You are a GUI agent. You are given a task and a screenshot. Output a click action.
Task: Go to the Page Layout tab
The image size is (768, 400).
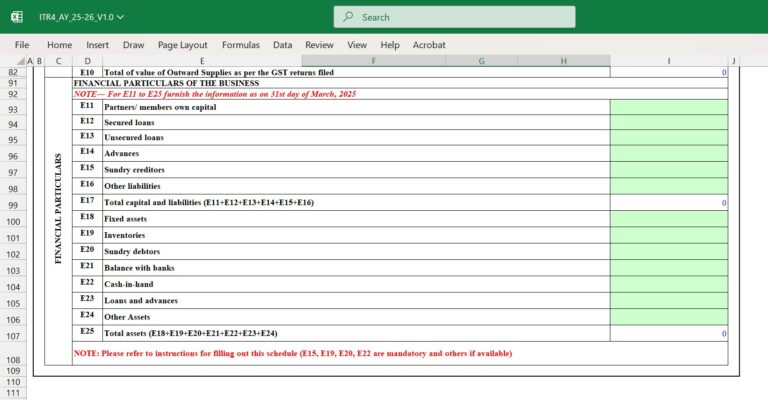coord(183,45)
